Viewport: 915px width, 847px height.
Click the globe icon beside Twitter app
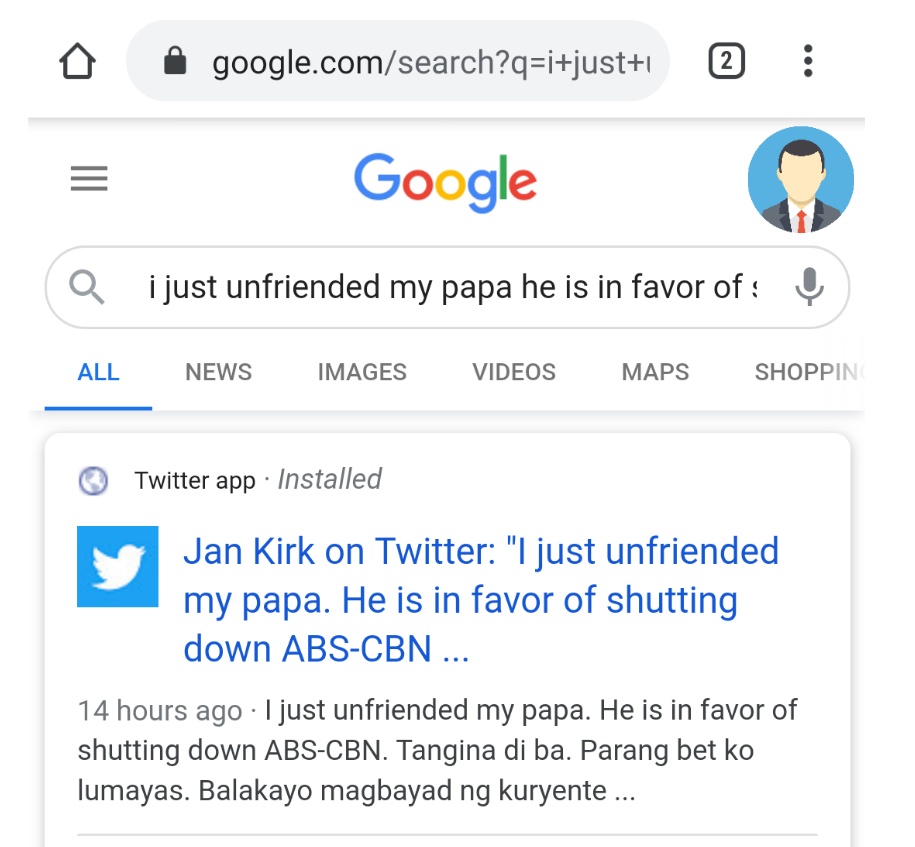pyautogui.click(x=93, y=481)
